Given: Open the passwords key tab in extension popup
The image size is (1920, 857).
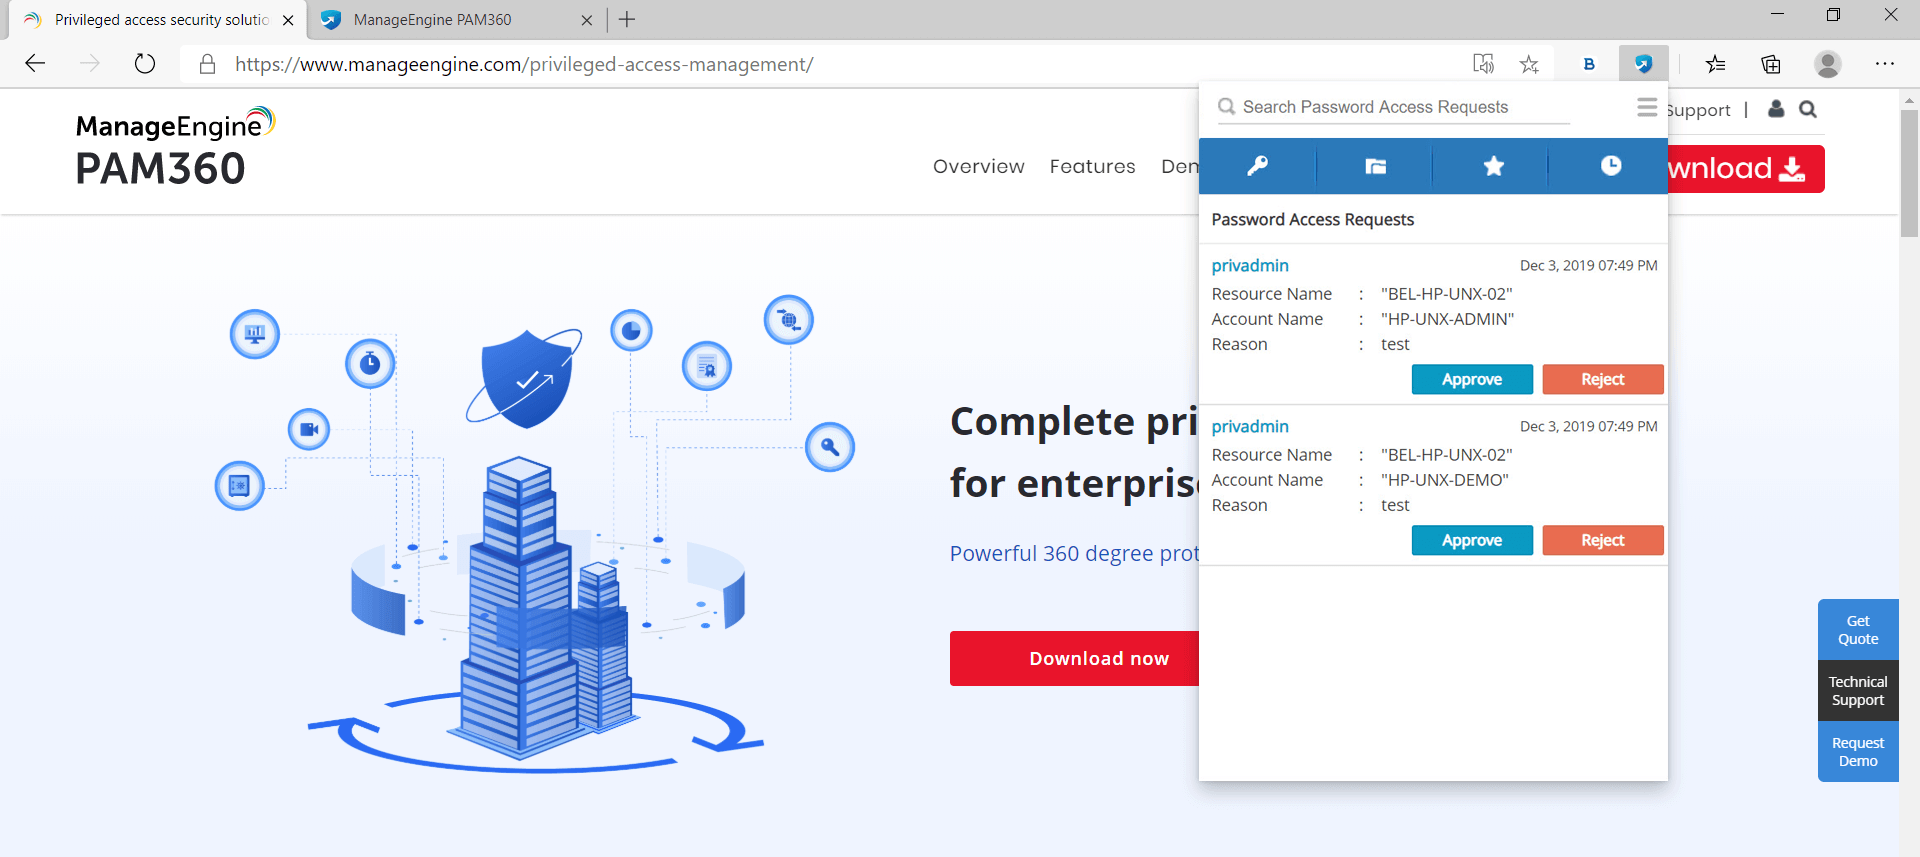Looking at the screenshot, I should pyautogui.click(x=1257, y=166).
